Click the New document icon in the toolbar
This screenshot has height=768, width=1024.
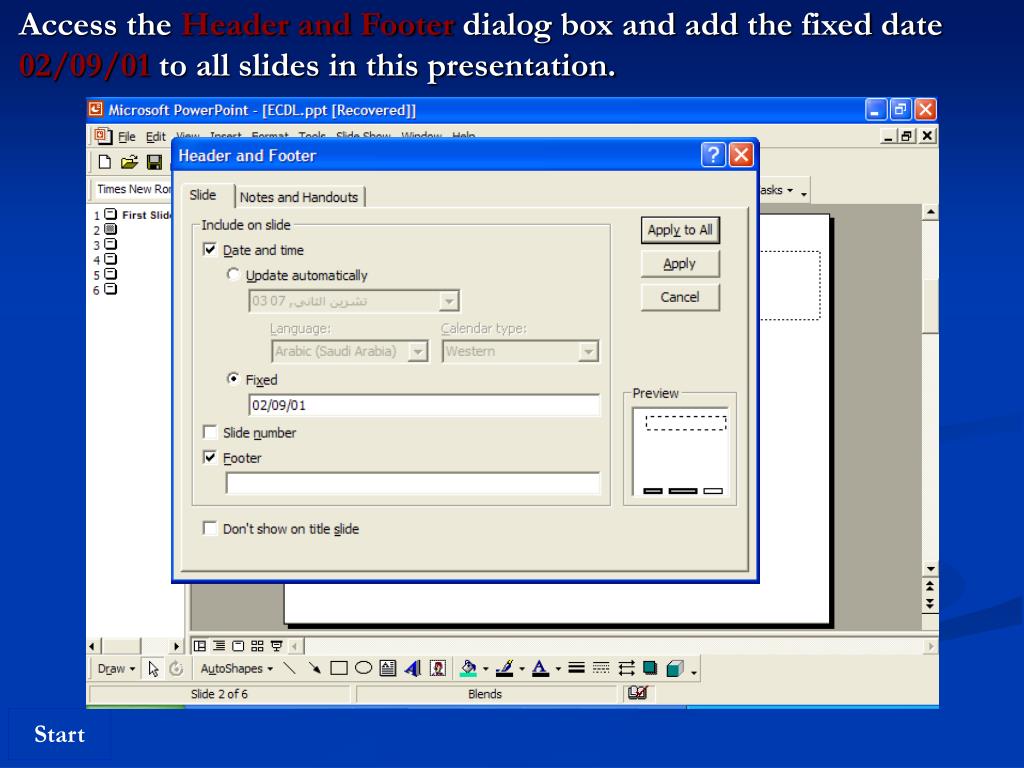(104, 162)
